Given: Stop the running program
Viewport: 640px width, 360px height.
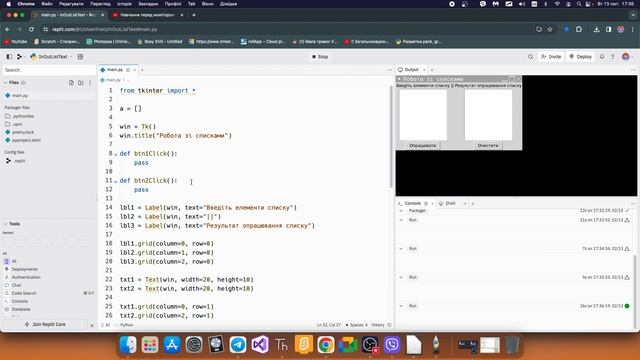Looking at the screenshot, I should click(320, 57).
